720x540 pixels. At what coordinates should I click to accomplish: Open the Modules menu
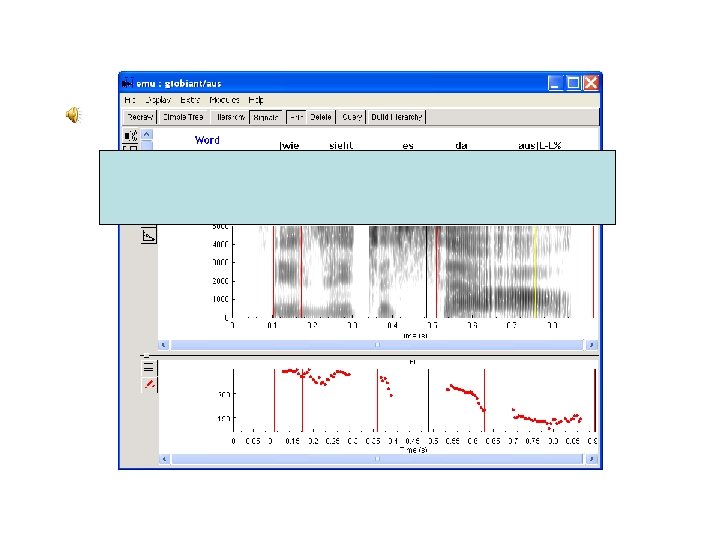point(225,100)
